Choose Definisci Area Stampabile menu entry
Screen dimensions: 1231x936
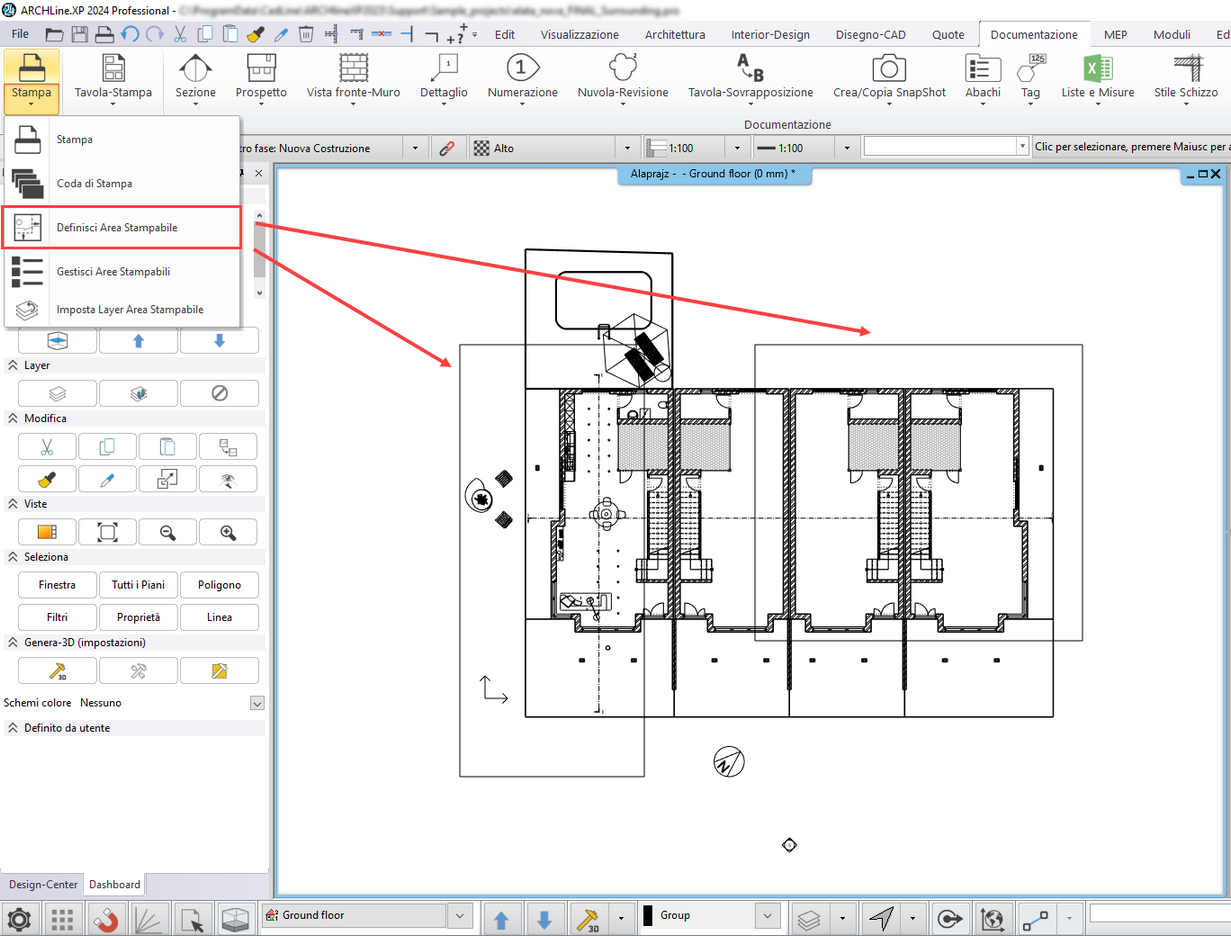click(x=122, y=228)
